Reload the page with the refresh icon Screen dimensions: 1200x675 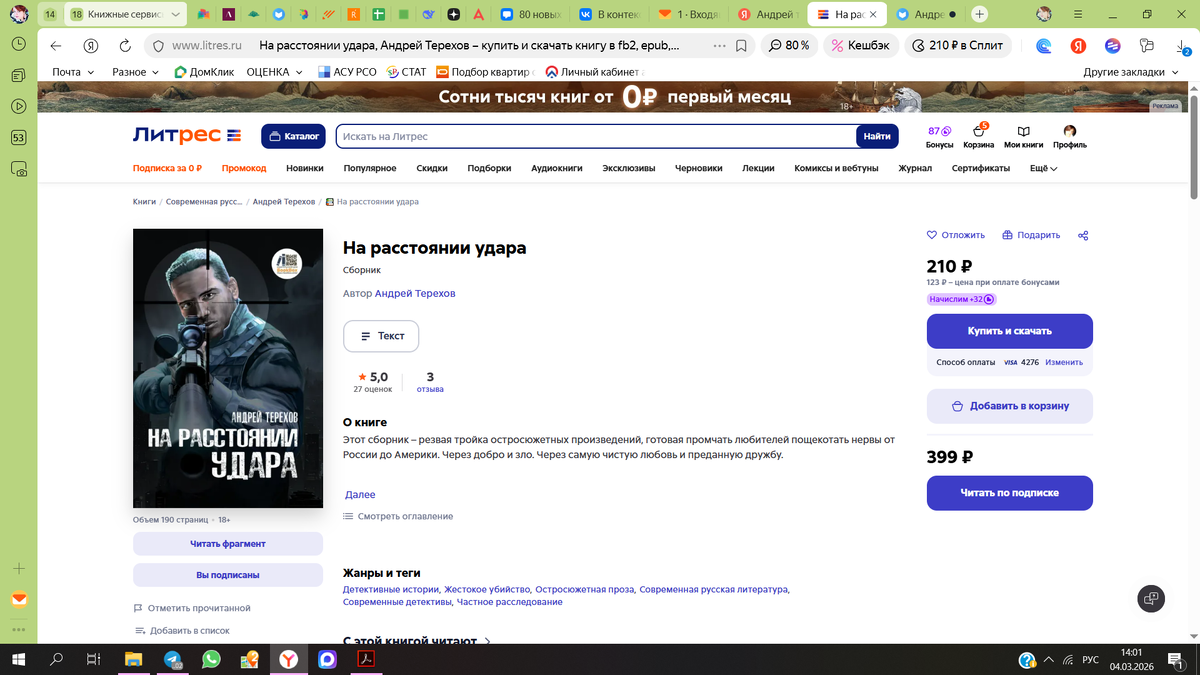125,46
